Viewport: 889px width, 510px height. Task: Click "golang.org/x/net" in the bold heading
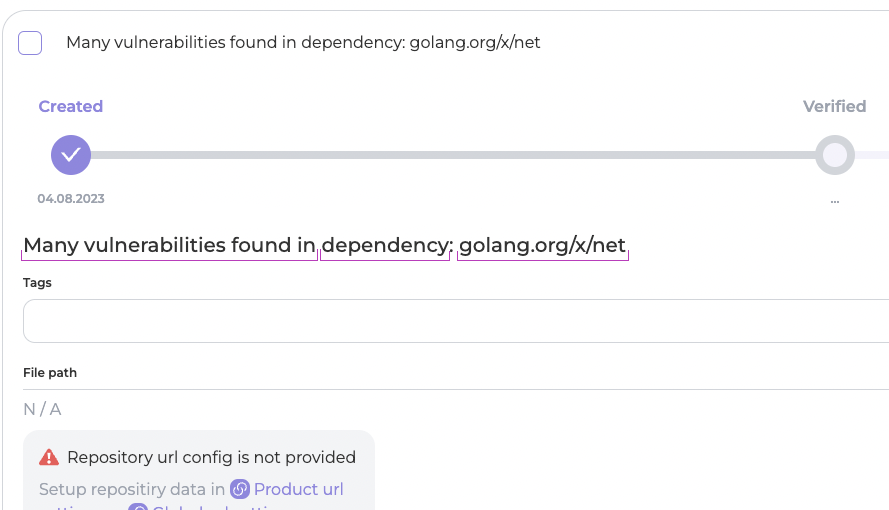542,245
